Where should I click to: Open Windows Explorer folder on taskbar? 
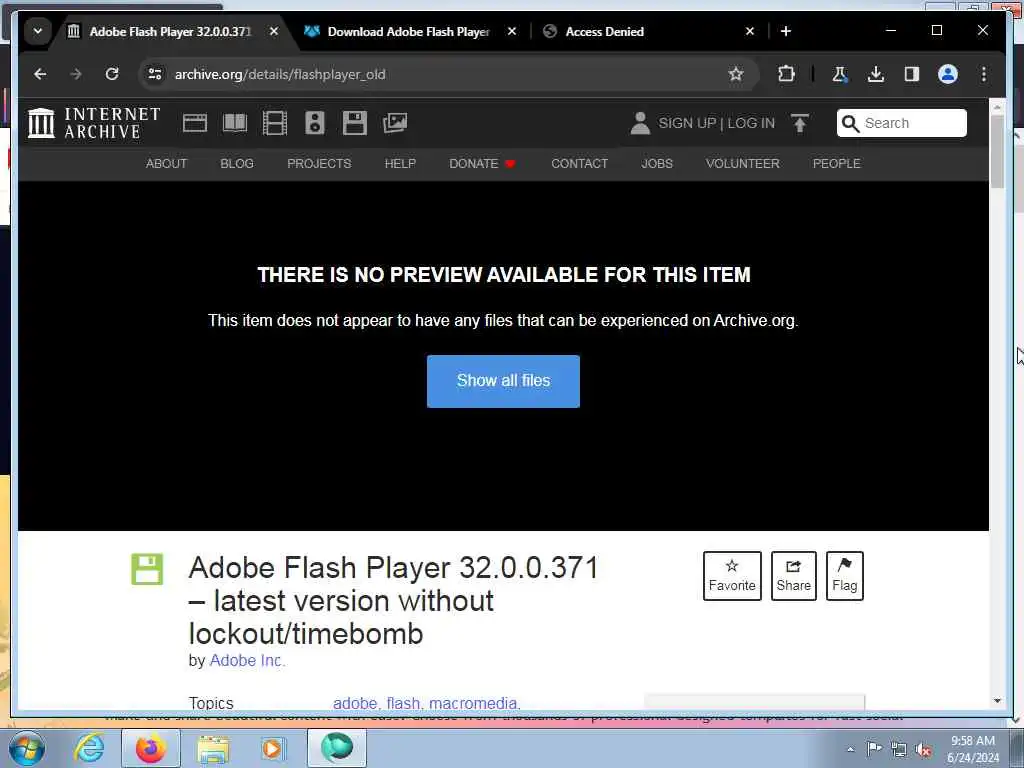(x=213, y=748)
